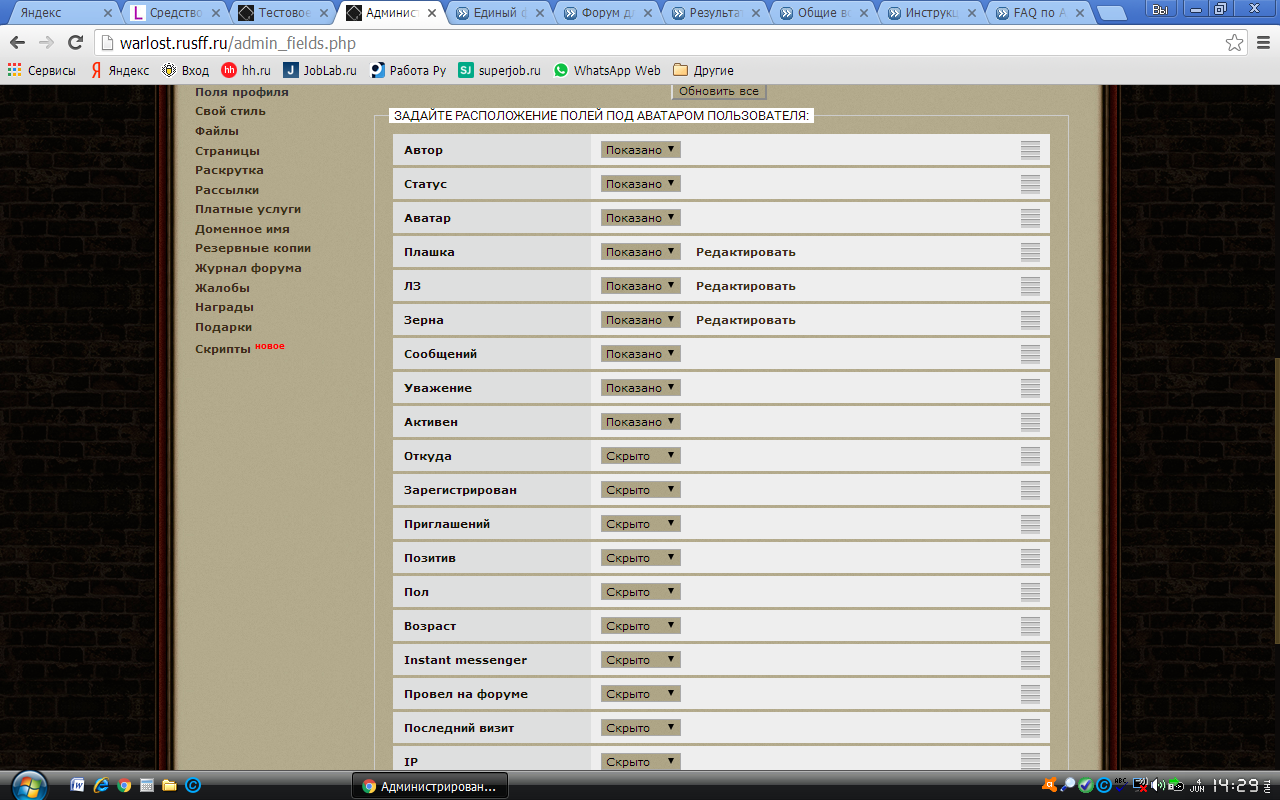The image size is (1280, 800).
Task: Click the drag handle for the ЛЗ row
Action: coord(1030,286)
